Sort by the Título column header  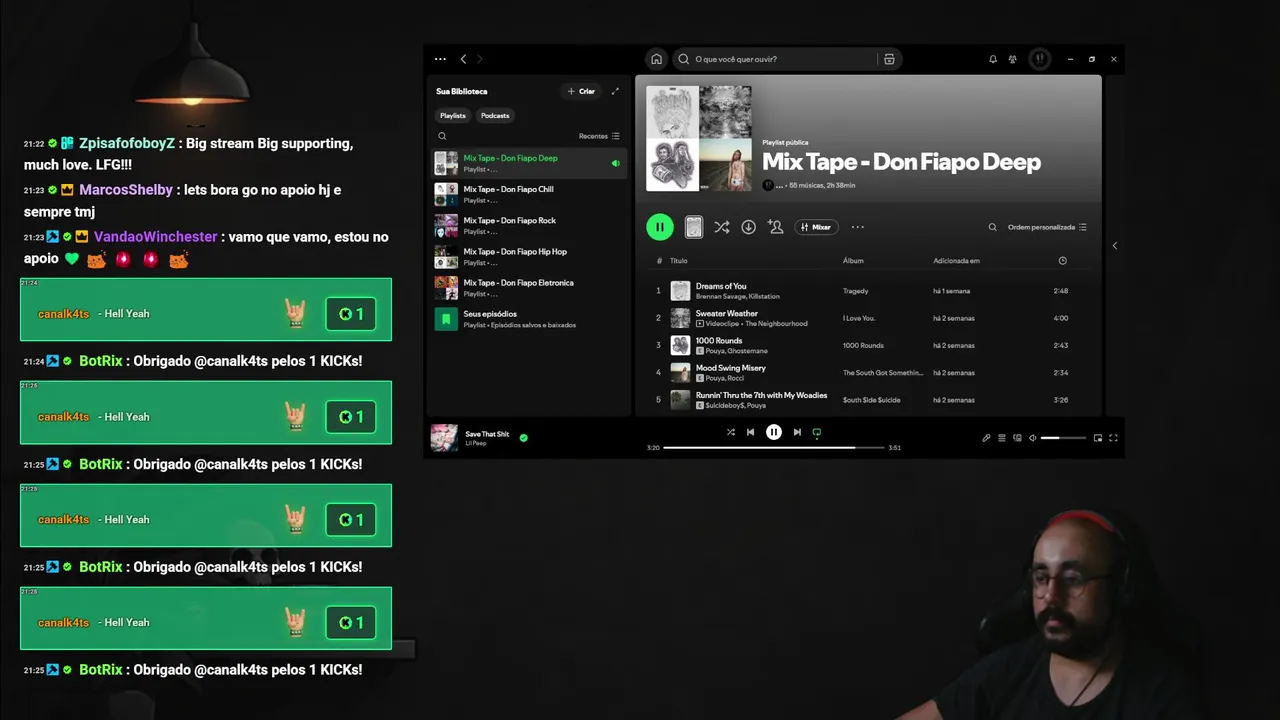coord(679,261)
